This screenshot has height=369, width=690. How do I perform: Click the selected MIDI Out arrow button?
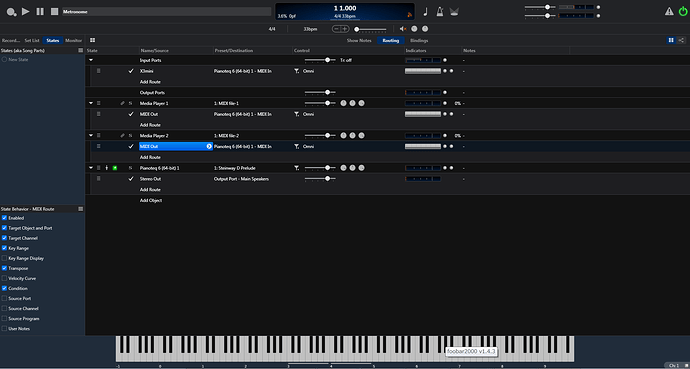tap(209, 146)
